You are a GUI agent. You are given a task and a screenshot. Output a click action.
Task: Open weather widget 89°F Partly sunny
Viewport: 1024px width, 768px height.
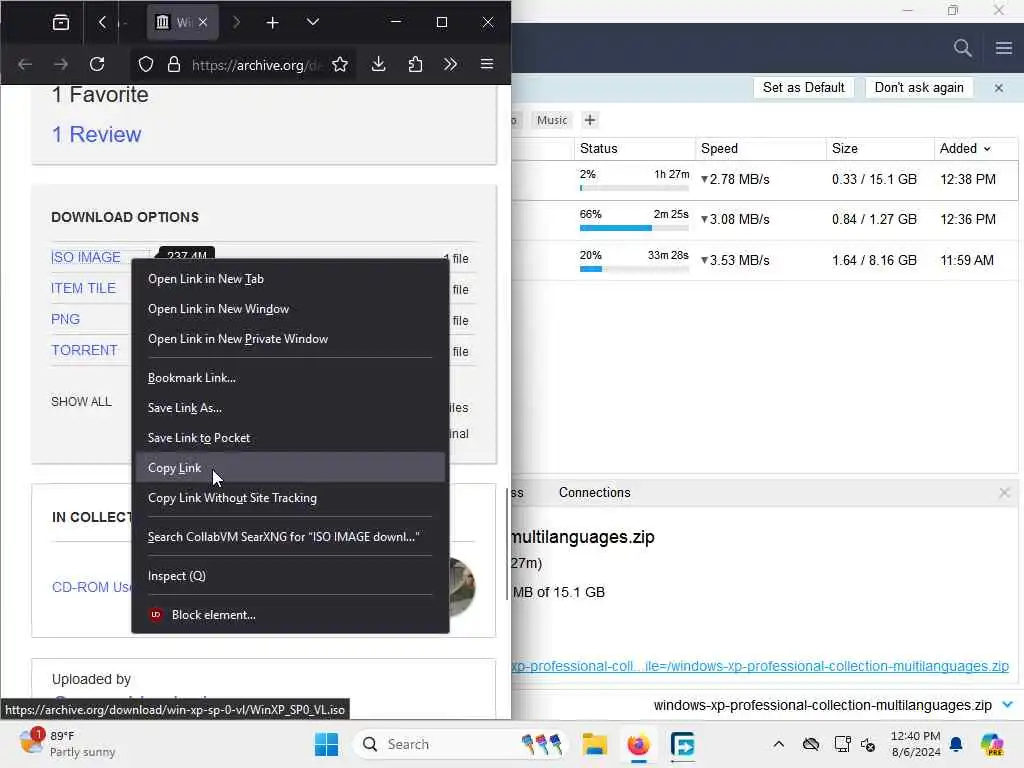coord(67,743)
